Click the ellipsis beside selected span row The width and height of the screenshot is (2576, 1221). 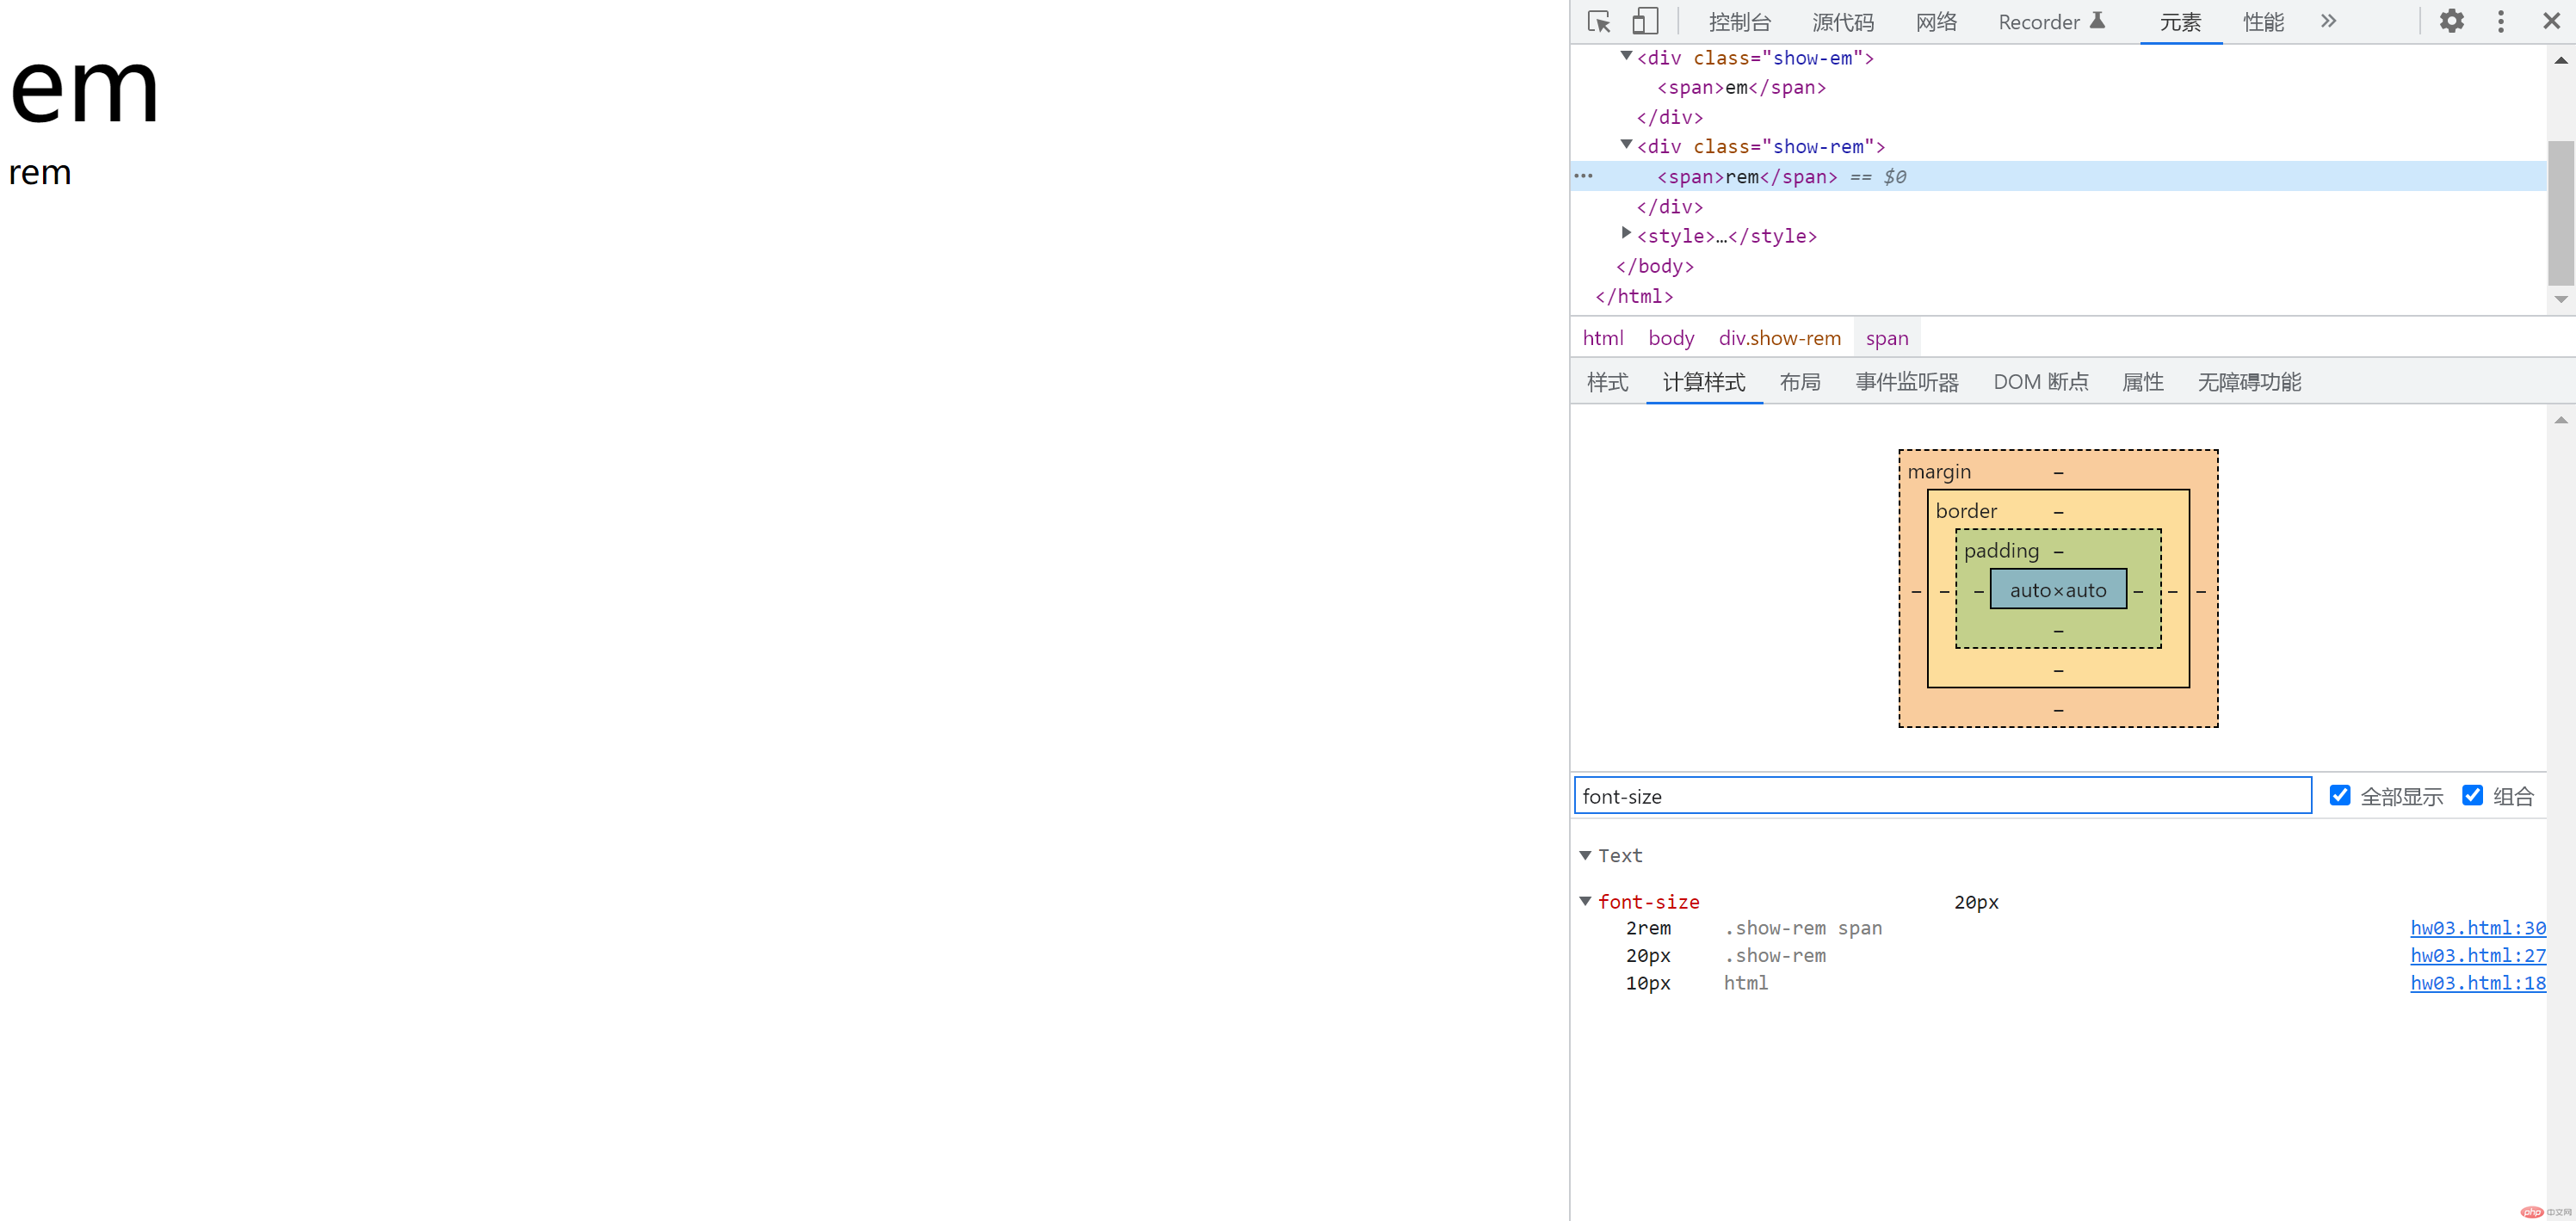pyautogui.click(x=1583, y=176)
